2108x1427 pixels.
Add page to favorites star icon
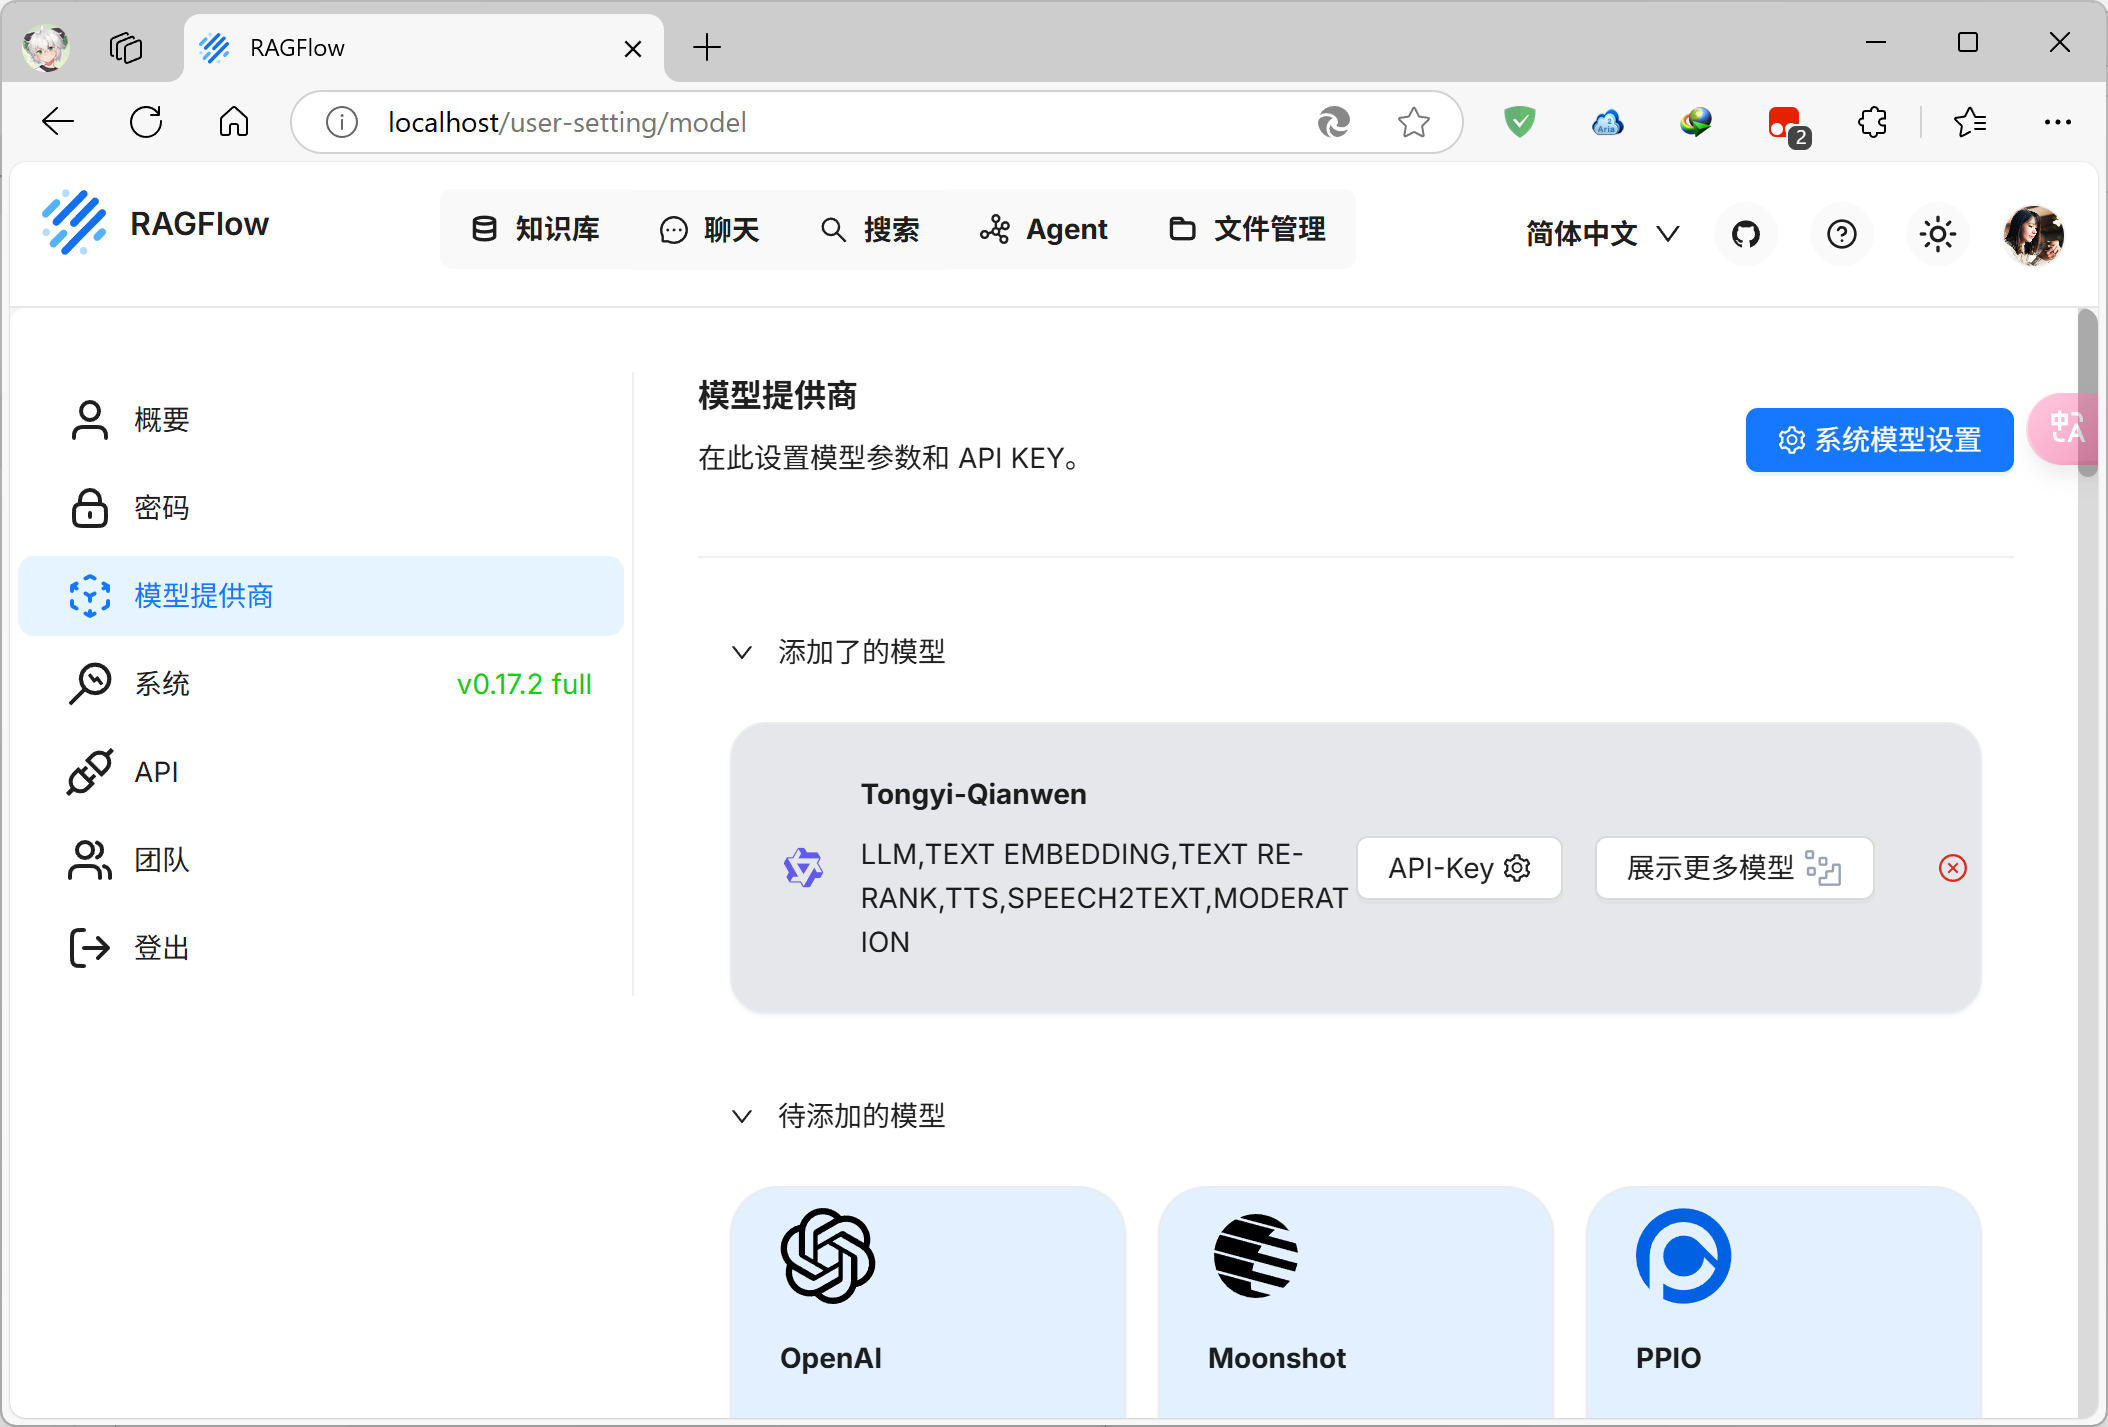(x=1413, y=122)
